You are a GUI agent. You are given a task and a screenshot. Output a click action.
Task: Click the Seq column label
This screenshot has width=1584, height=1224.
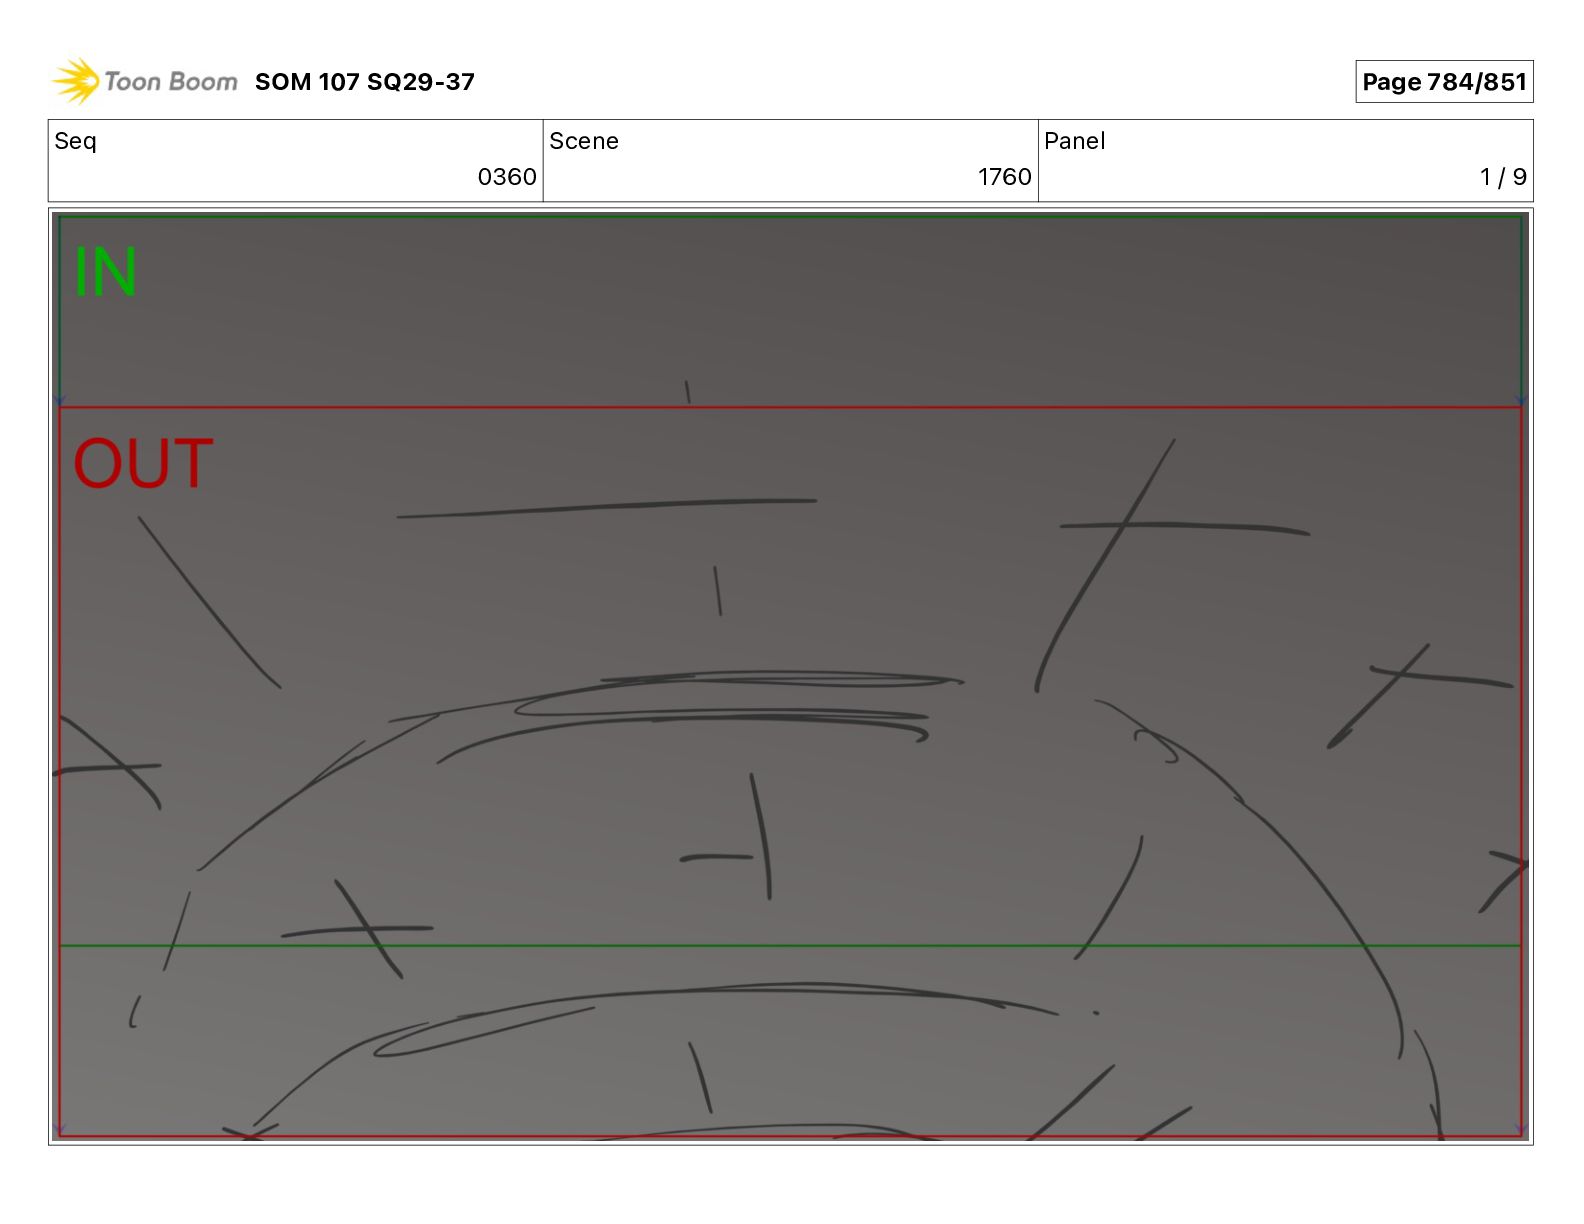(x=76, y=141)
